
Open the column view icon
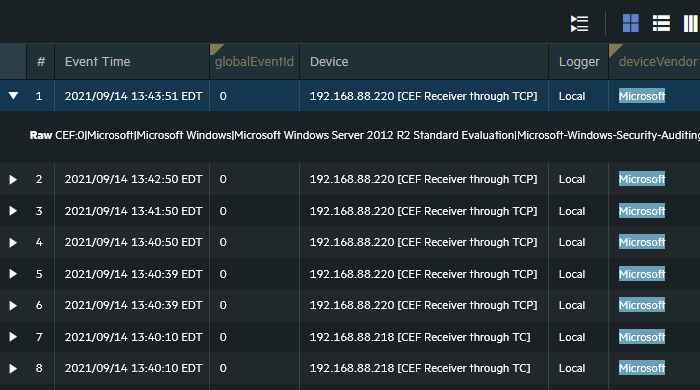click(691, 23)
